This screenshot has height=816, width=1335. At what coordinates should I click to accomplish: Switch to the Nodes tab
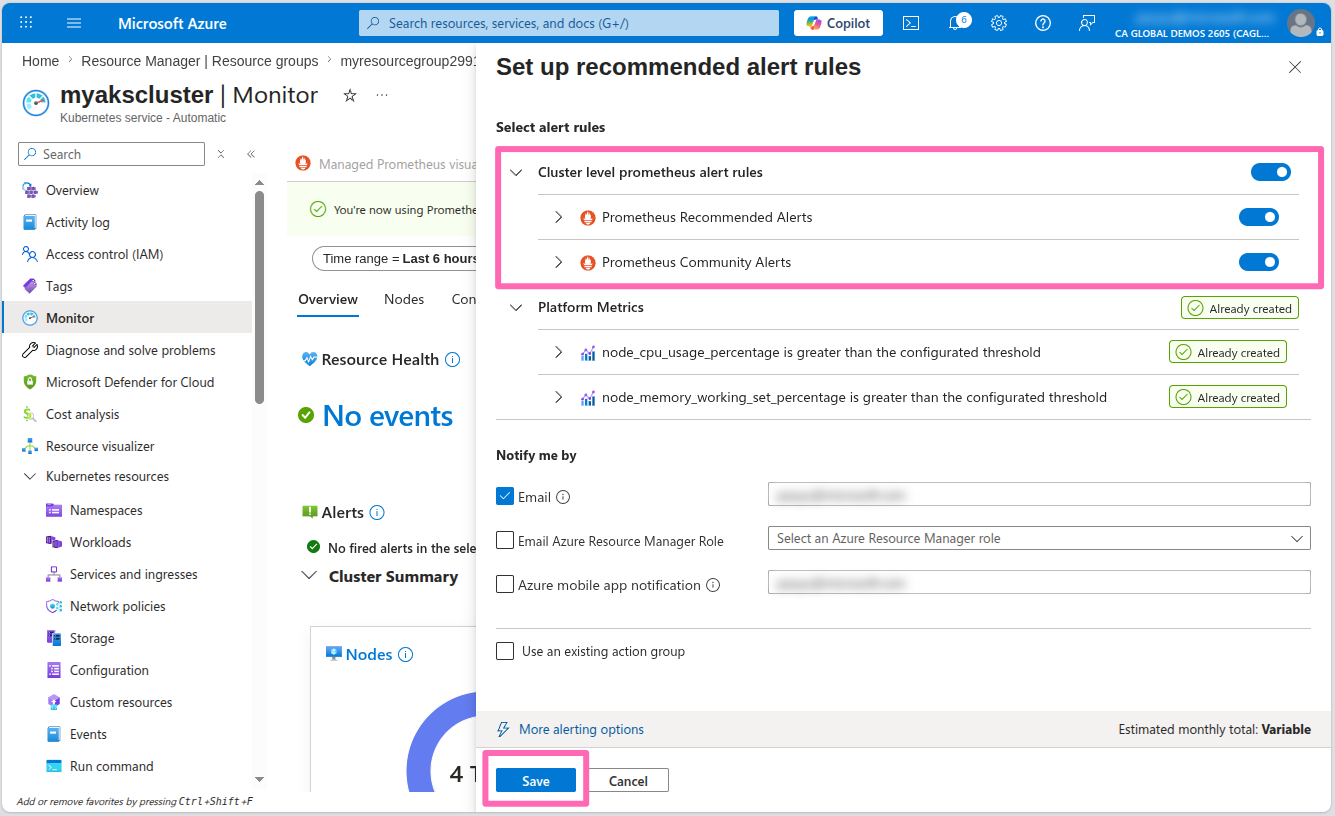coord(404,299)
